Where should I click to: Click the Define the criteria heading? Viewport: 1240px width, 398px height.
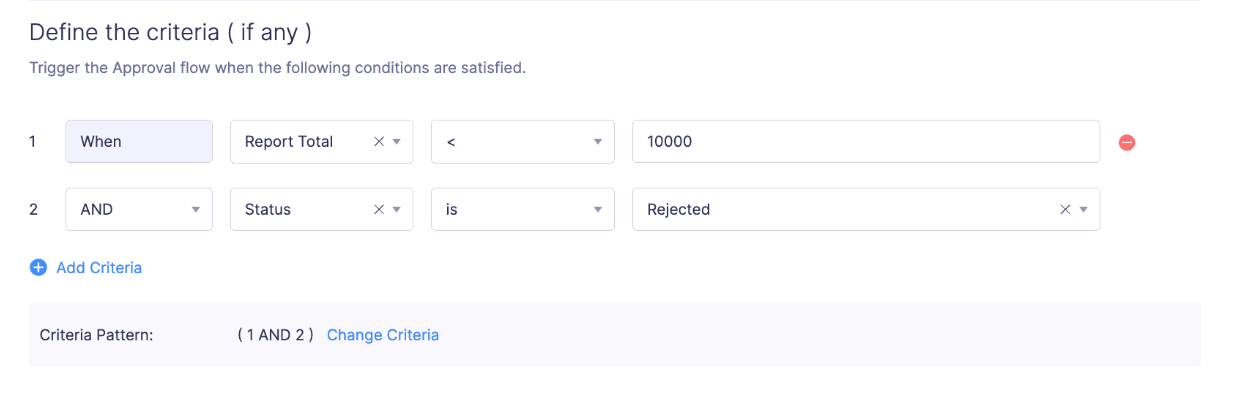point(170,32)
